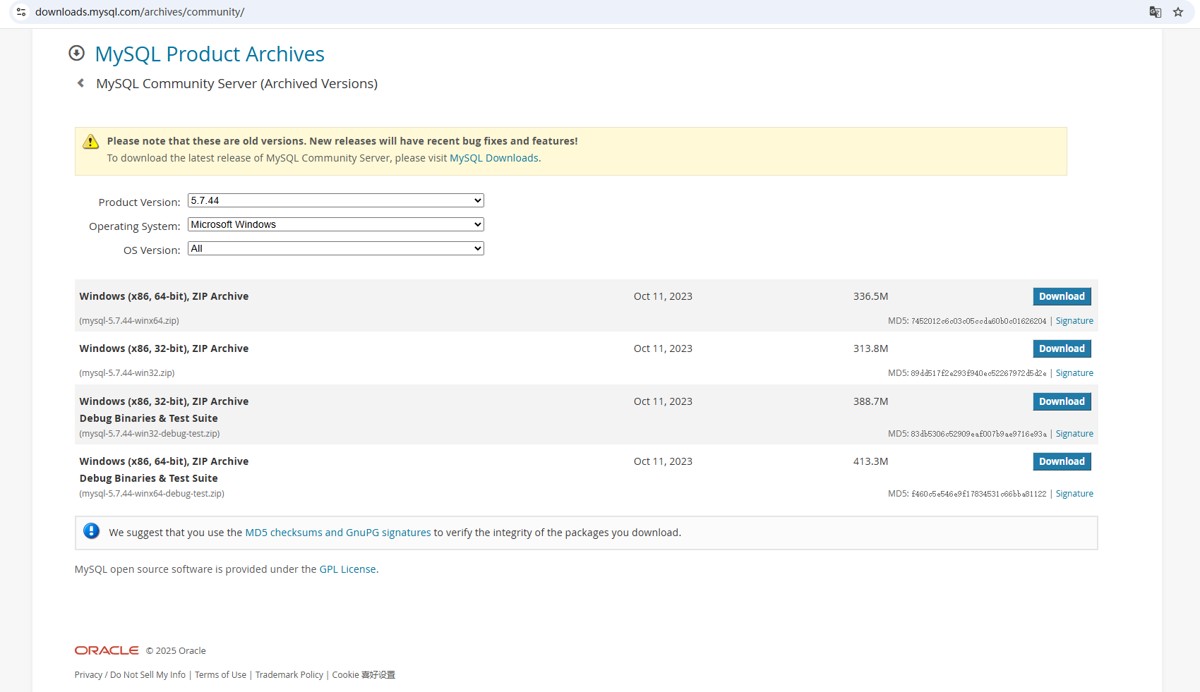1200x692 pixels.
Task: Open Signature link for winx64-debug-test.zip
Action: click(x=1074, y=494)
